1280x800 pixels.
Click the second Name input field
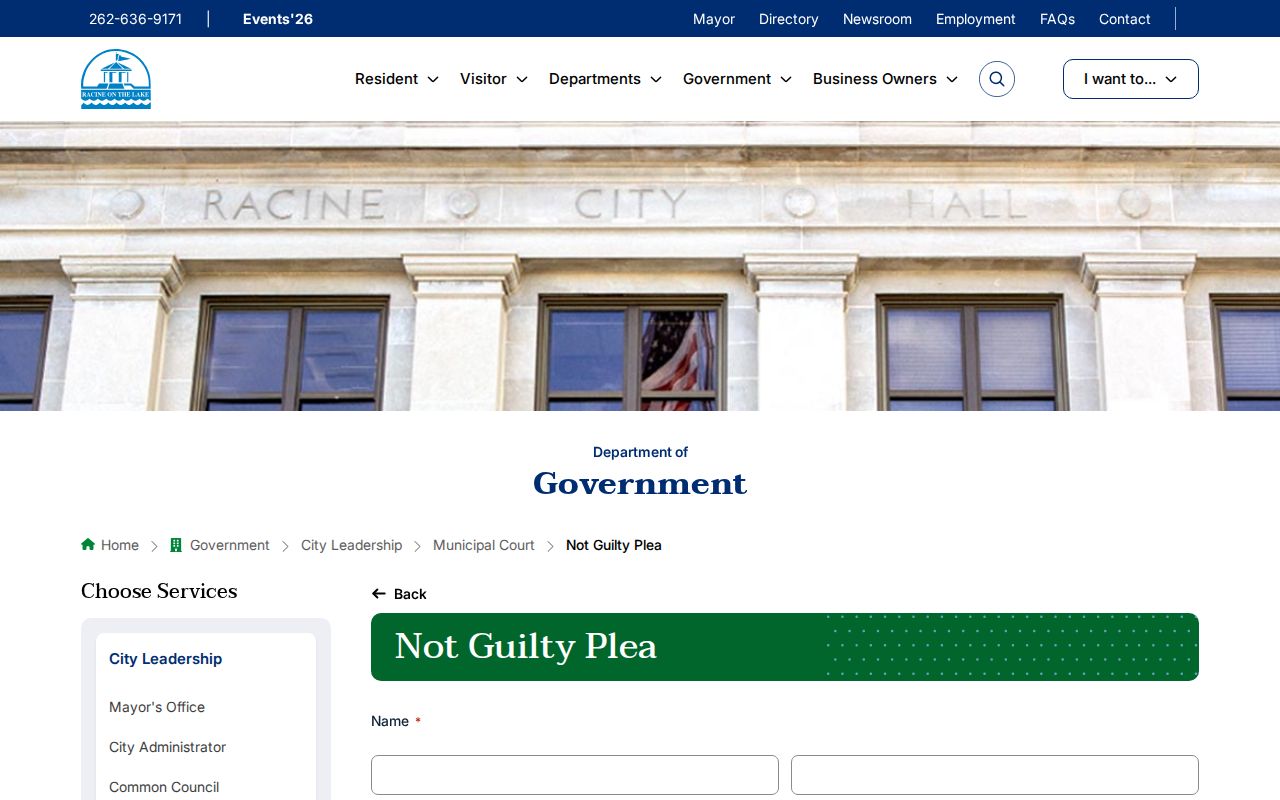[x=995, y=775]
